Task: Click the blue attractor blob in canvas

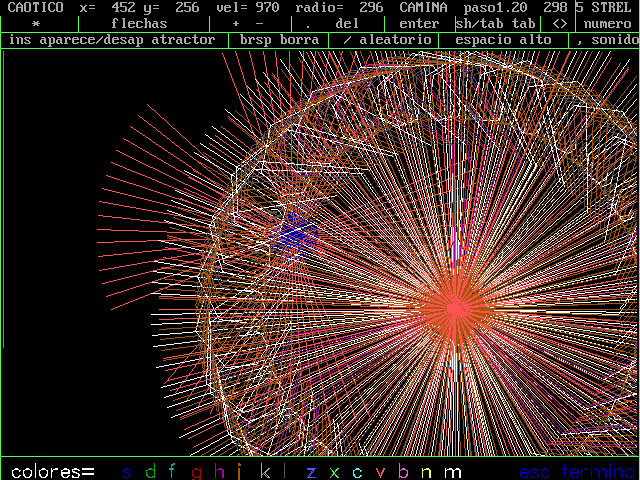Action: pyautogui.click(x=295, y=235)
